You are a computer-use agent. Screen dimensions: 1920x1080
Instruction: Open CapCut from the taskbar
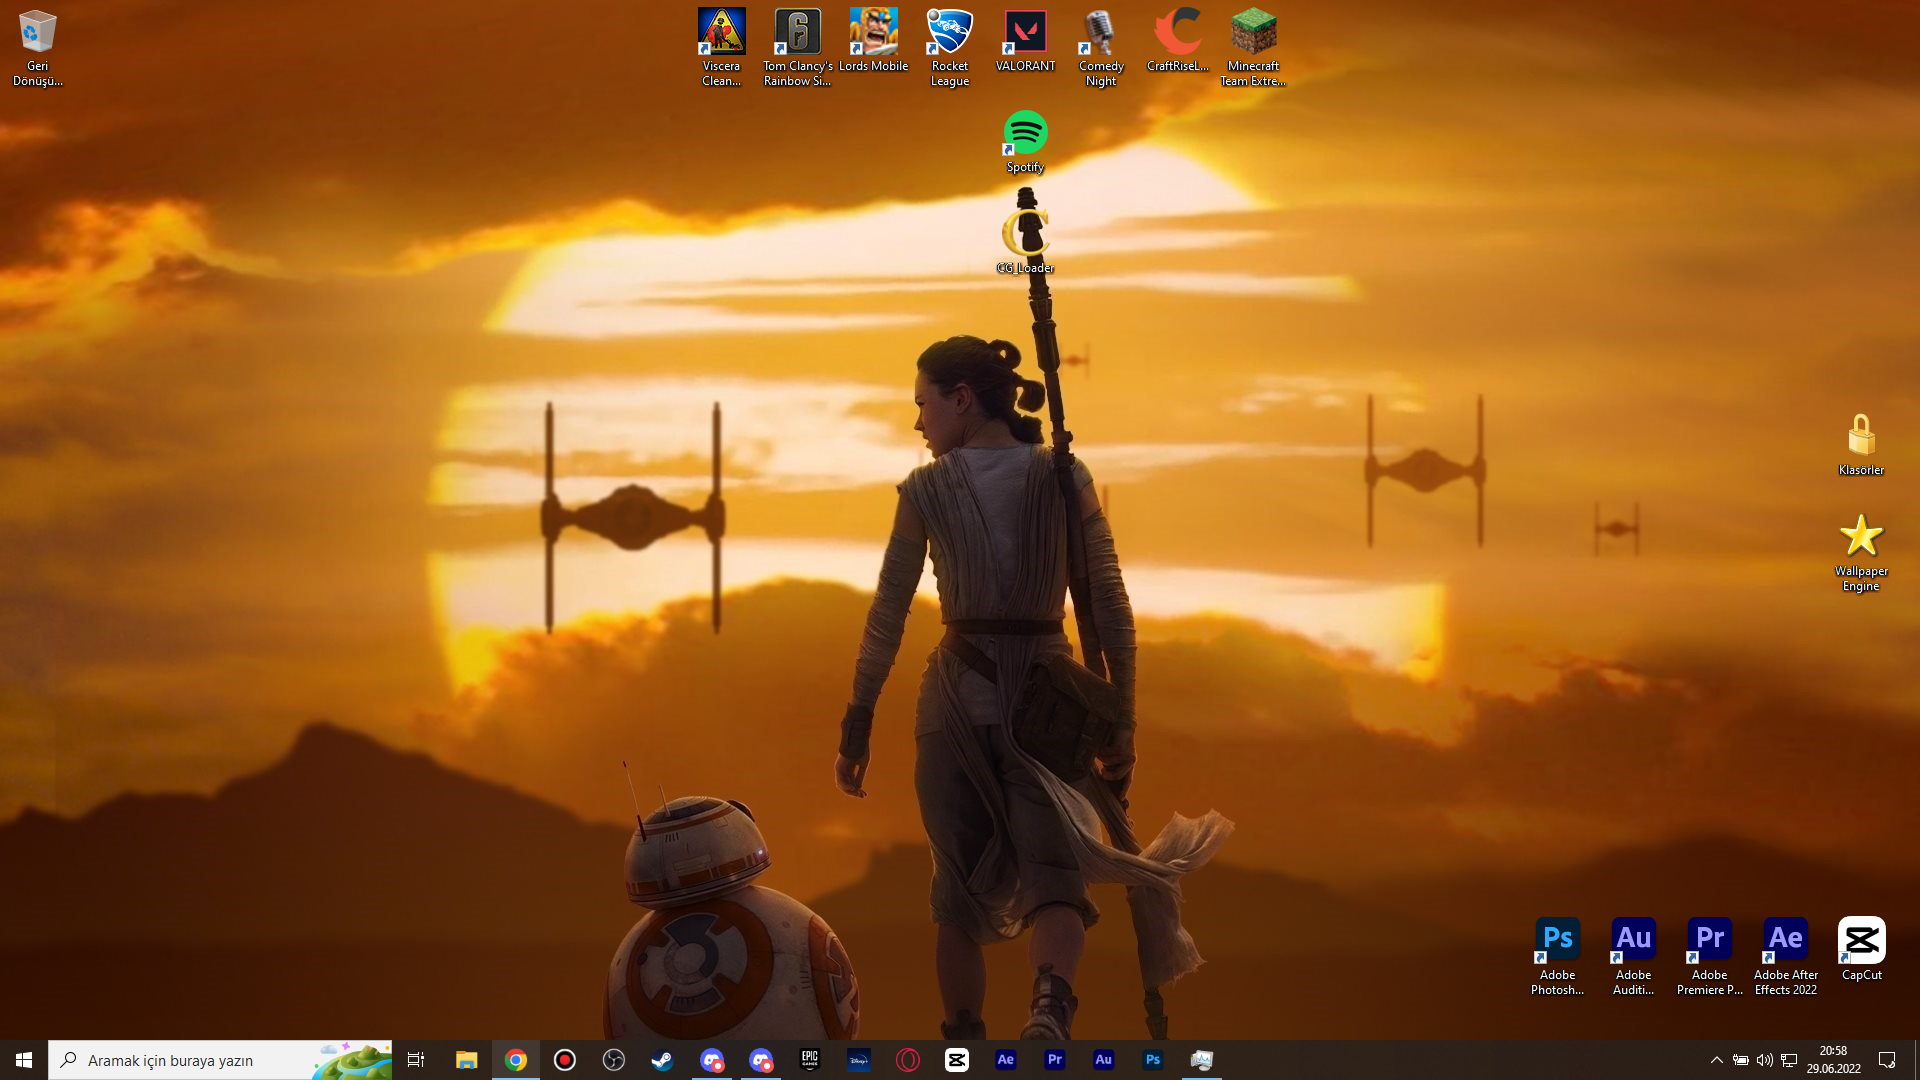(x=957, y=1060)
